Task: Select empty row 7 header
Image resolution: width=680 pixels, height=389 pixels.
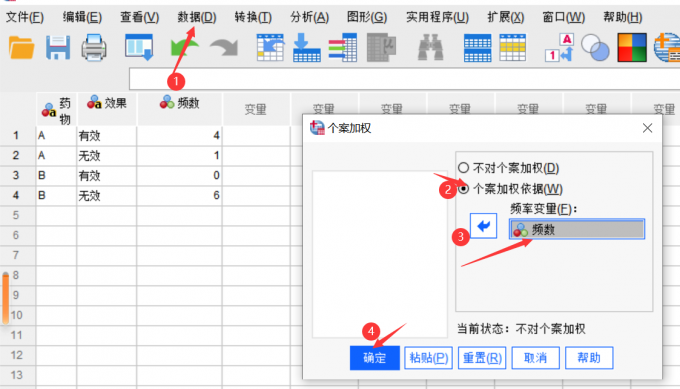Action: click(x=17, y=255)
